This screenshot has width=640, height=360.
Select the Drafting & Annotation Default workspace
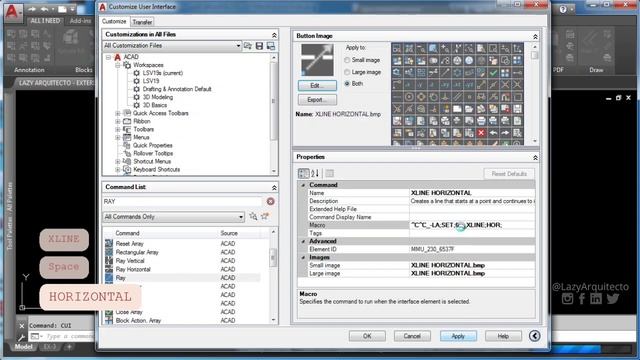coord(177,89)
